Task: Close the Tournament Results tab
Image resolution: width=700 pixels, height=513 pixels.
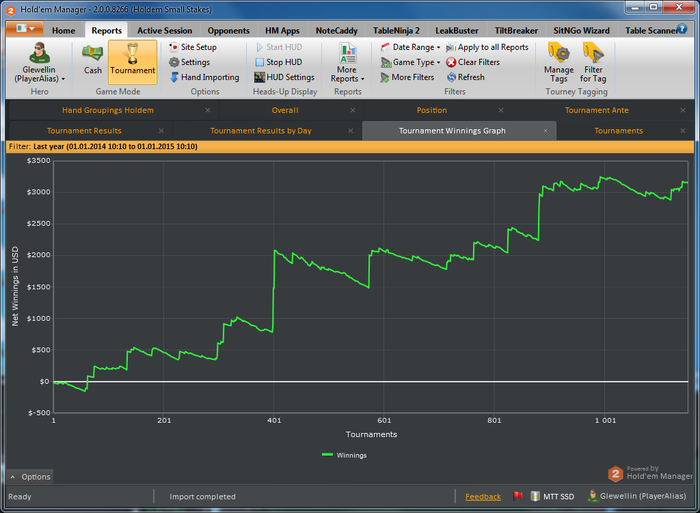Action: point(161,131)
